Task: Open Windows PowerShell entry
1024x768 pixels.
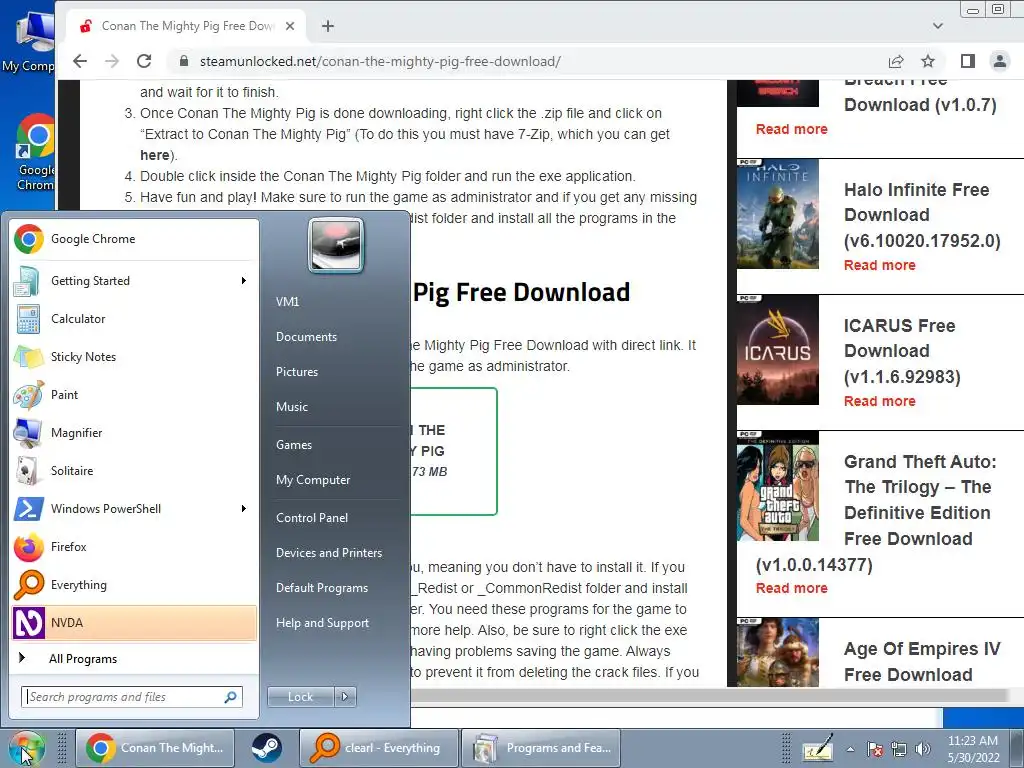Action: click(134, 509)
